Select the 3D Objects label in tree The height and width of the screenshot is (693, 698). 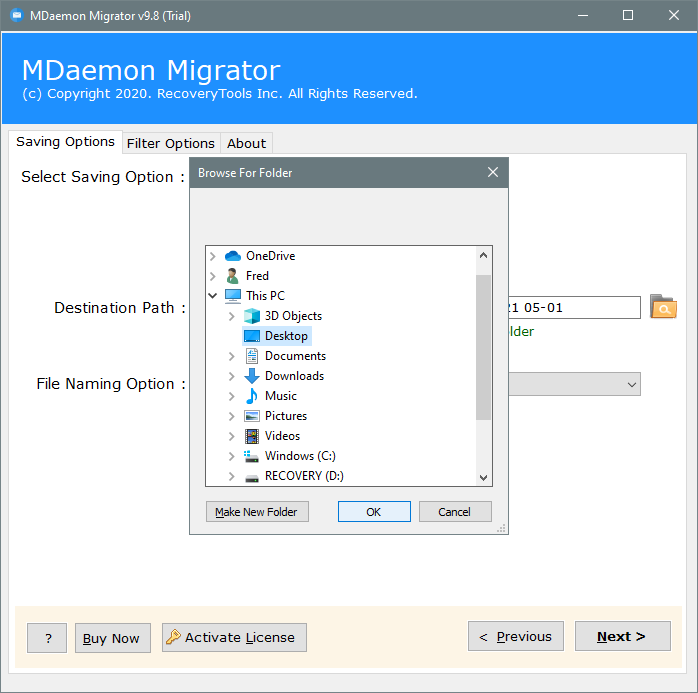(x=293, y=316)
